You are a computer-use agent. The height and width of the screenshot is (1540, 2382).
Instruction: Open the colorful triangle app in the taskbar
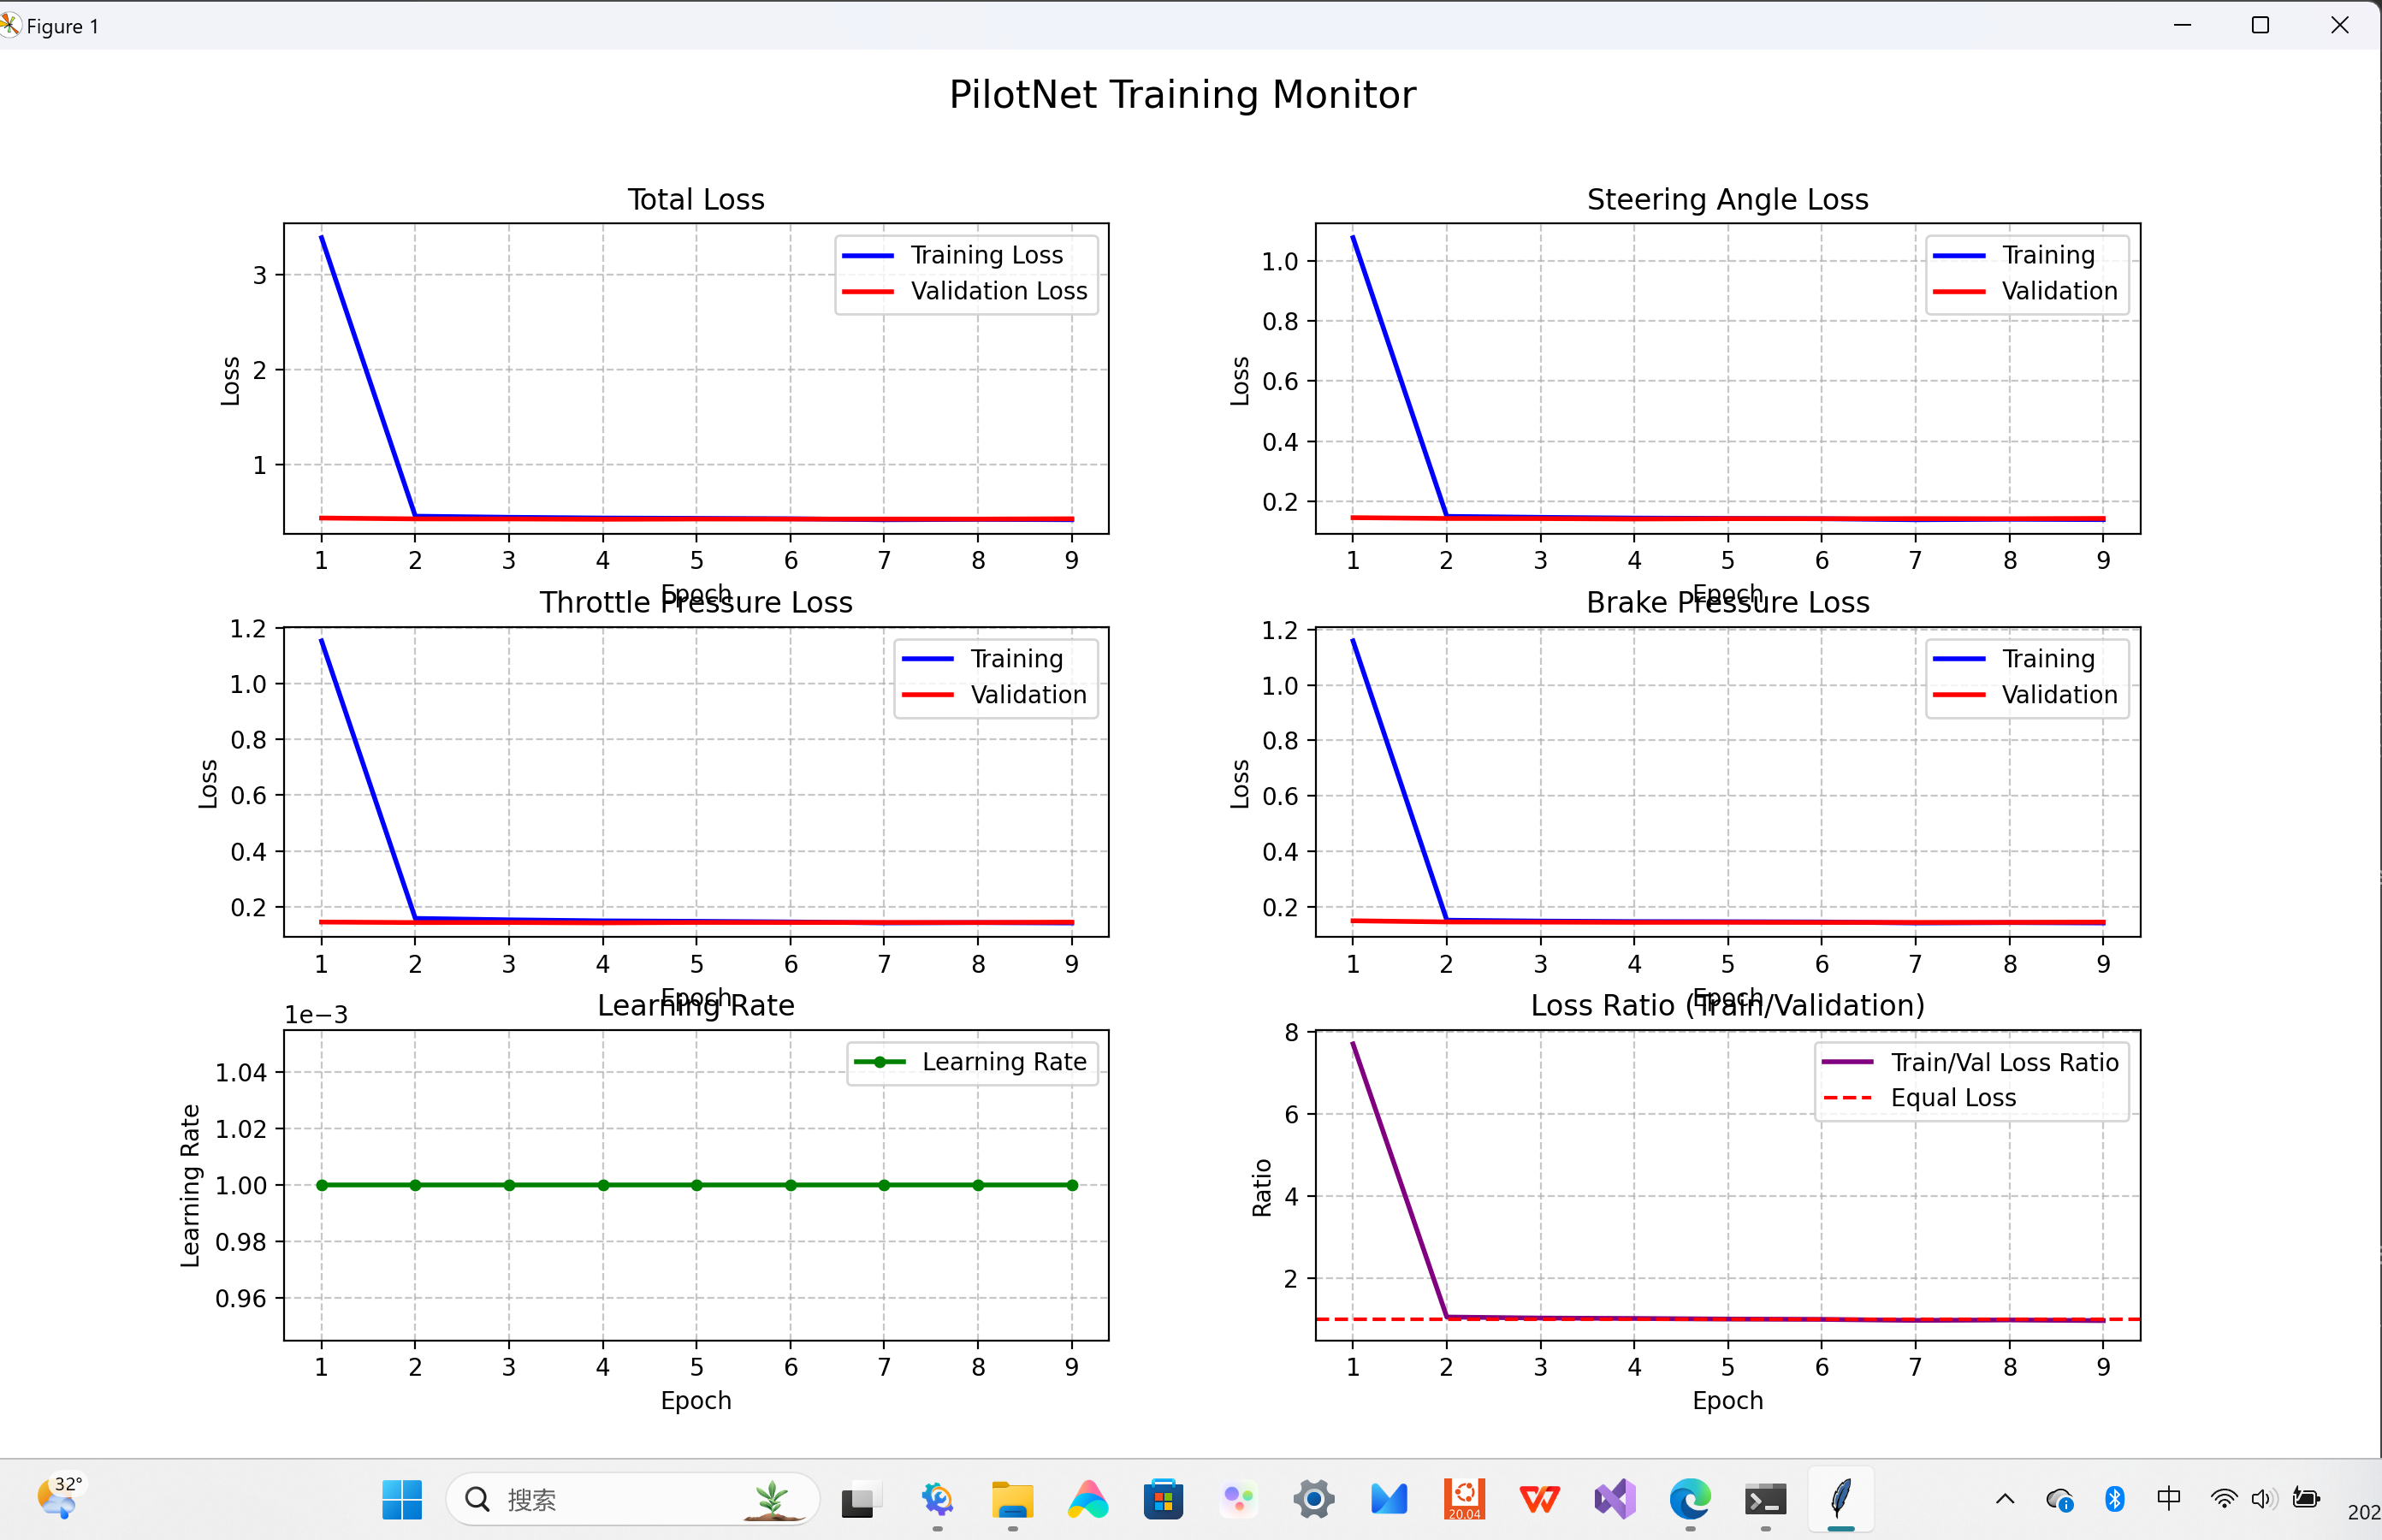pyautogui.click(x=1087, y=1499)
